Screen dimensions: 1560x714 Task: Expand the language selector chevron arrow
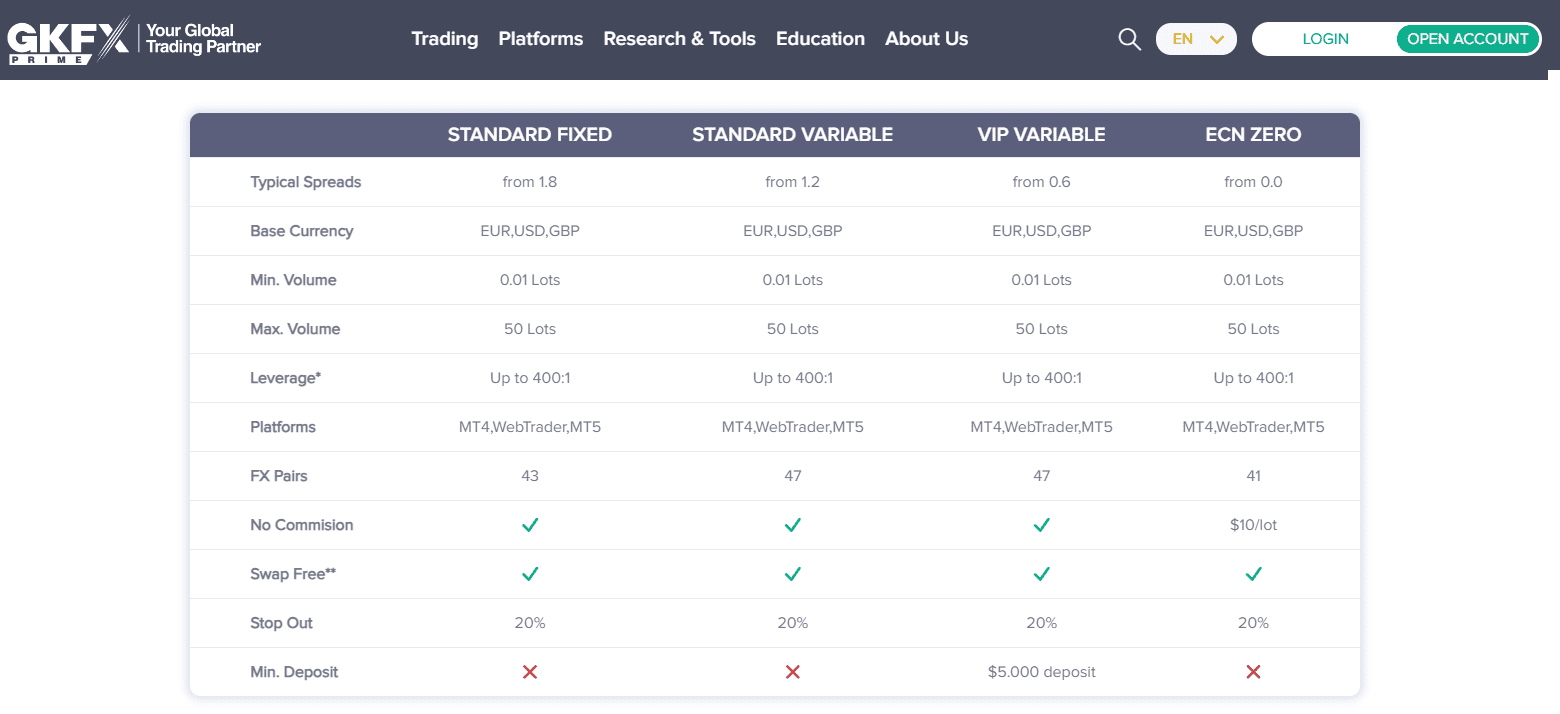click(x=1218, y=39)
